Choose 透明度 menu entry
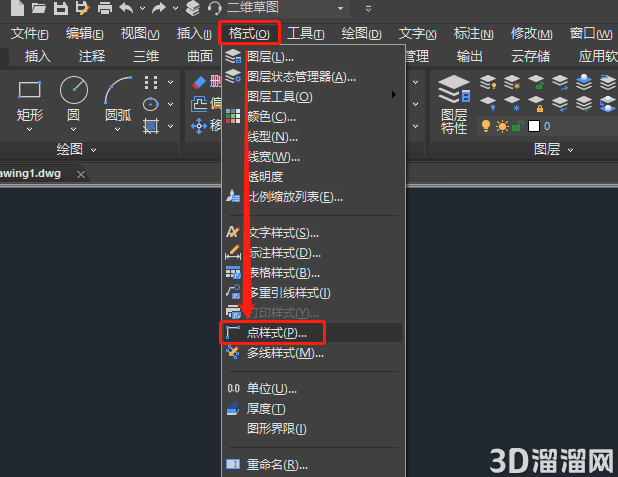The height and width of the screenshot is (477, 618). click(313, 177)
